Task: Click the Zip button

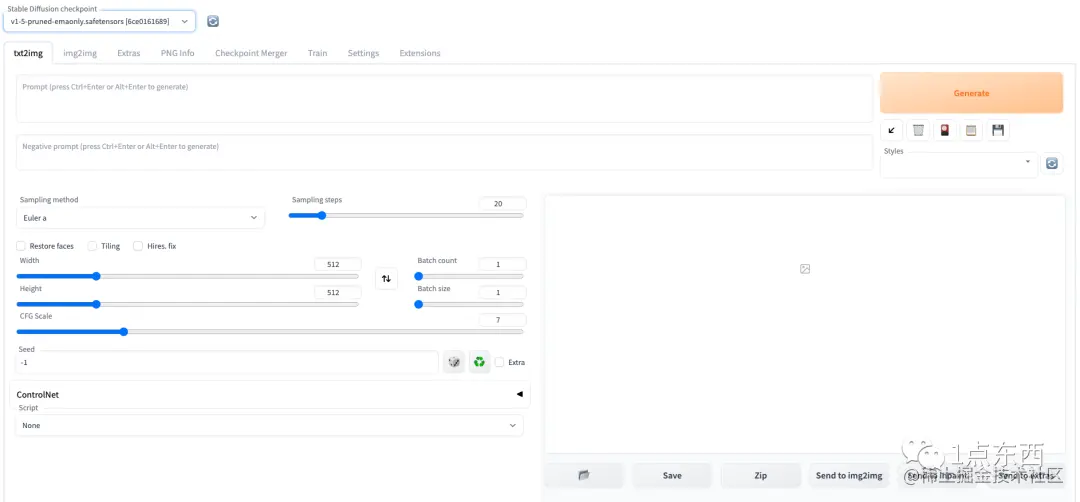Action: pyautogui.click(x=760, y=475)
